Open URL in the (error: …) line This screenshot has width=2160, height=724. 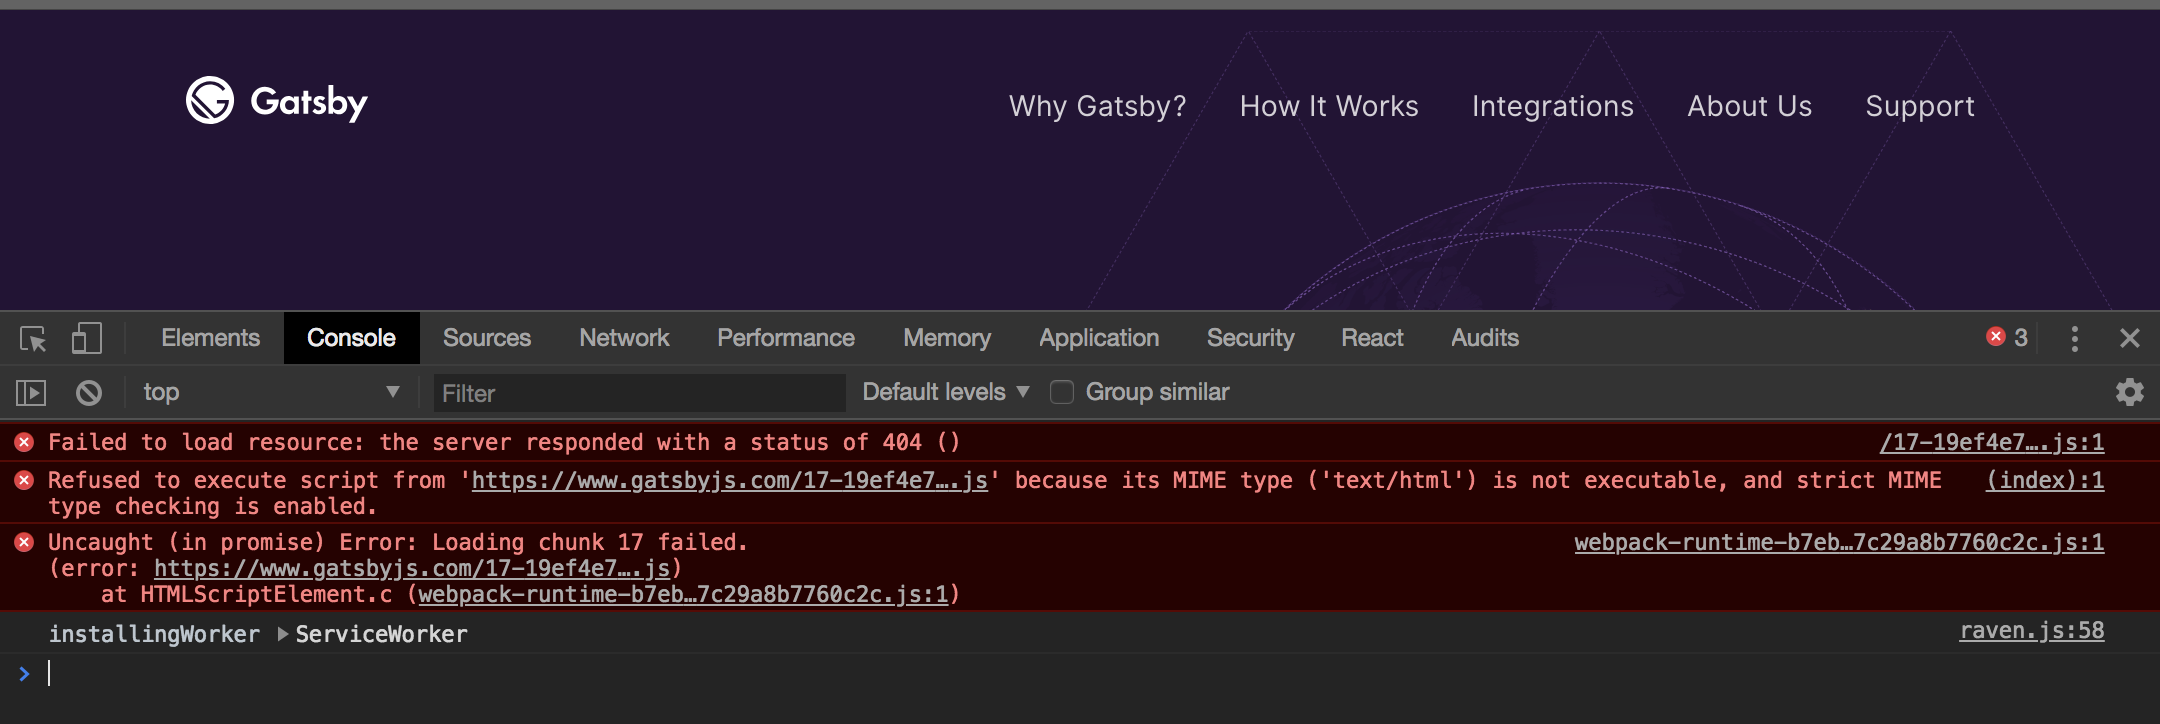[412, 568]
